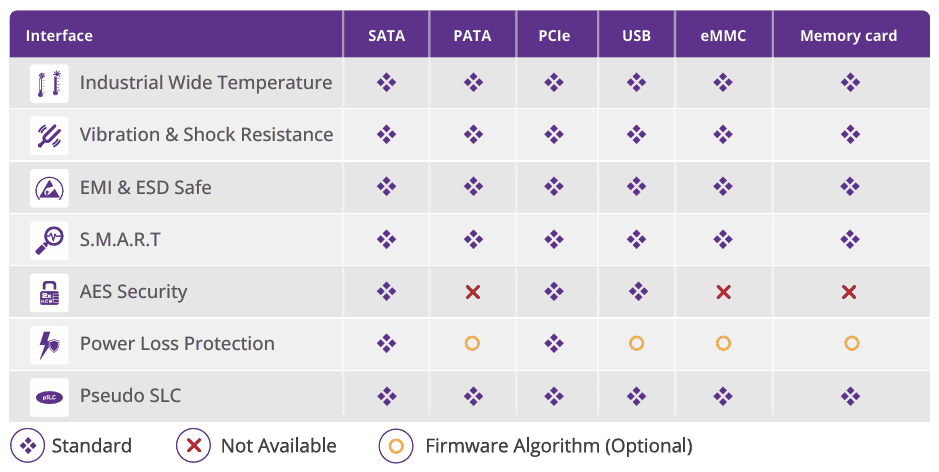Click the Firmware Algorithm legend circle icon
Screen dimensions: 939x472
(x=396, y=446)
